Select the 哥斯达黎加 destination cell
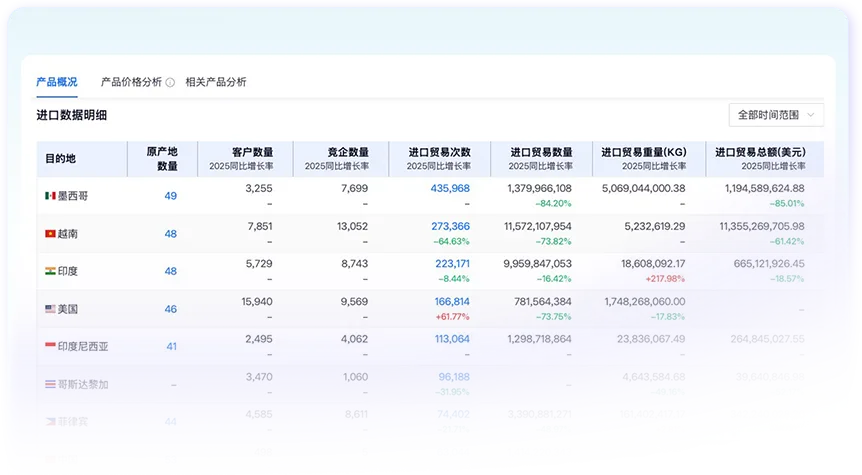 coord(83,384)
